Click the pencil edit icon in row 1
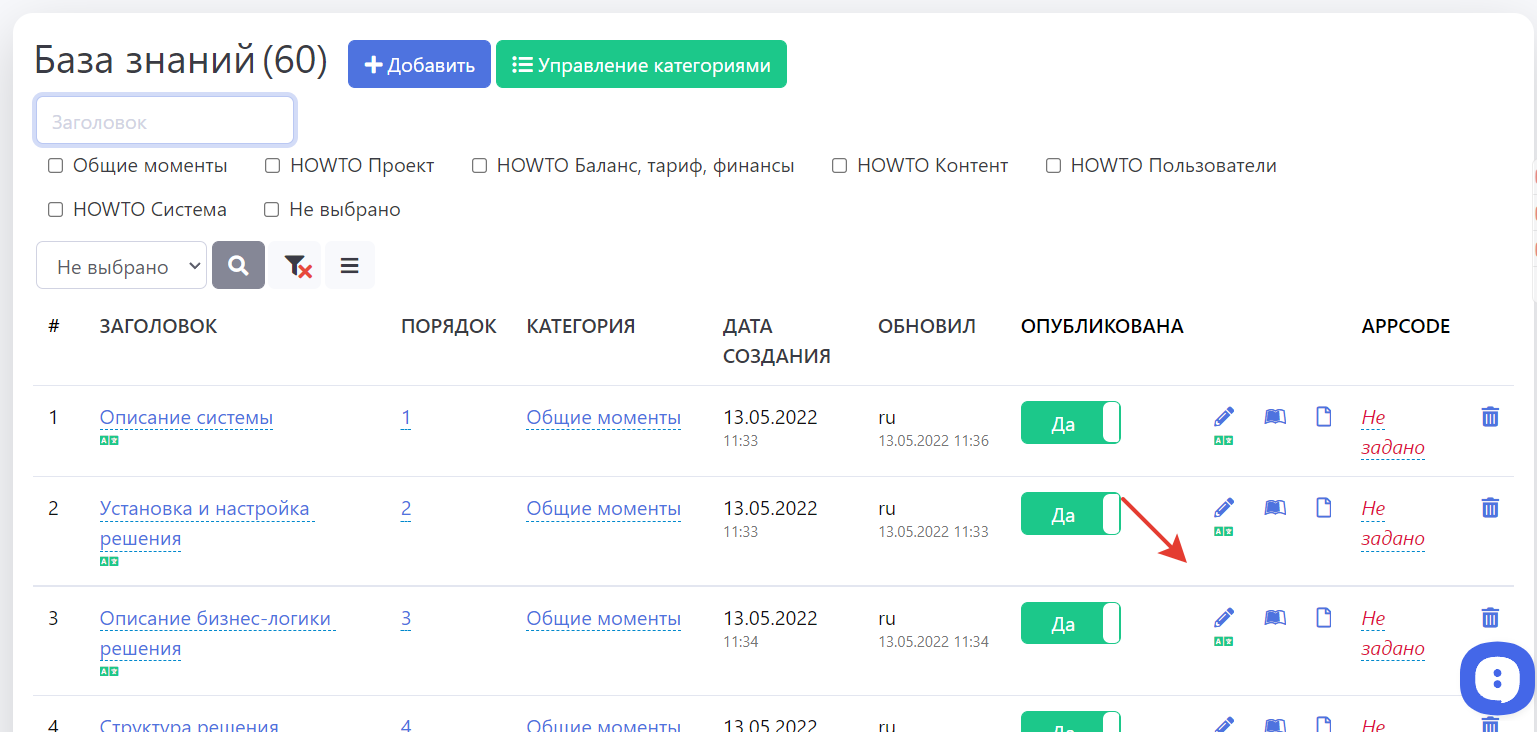Viewport: 1537px width, 732px height. click(1224, 416)
